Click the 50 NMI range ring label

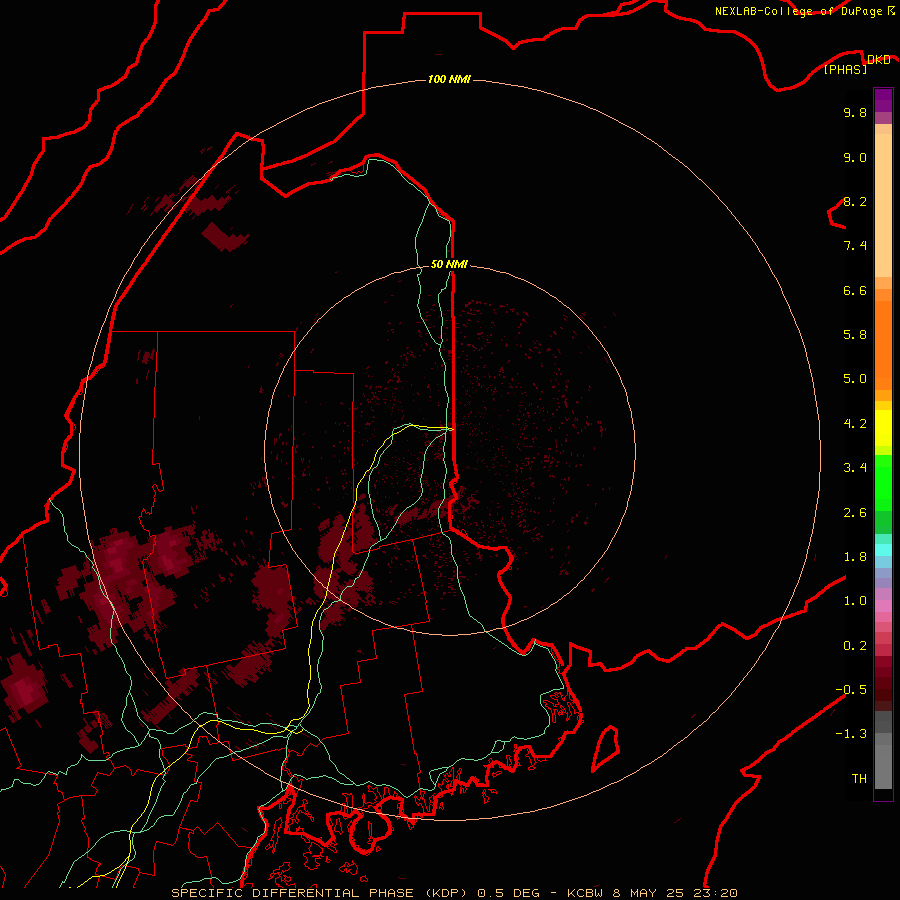pyautogui.click(x=449, y=264)
